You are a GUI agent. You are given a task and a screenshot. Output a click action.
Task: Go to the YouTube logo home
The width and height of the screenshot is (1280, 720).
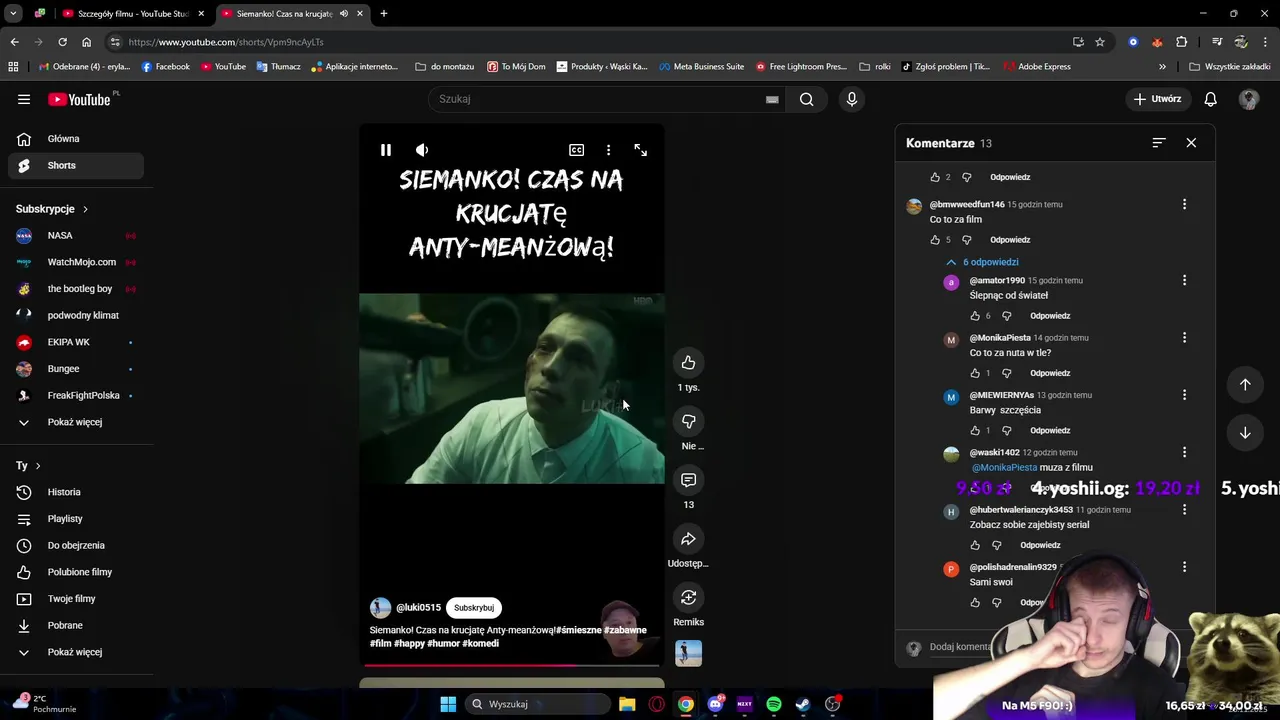pyautogui.click(x=79, y=99)
